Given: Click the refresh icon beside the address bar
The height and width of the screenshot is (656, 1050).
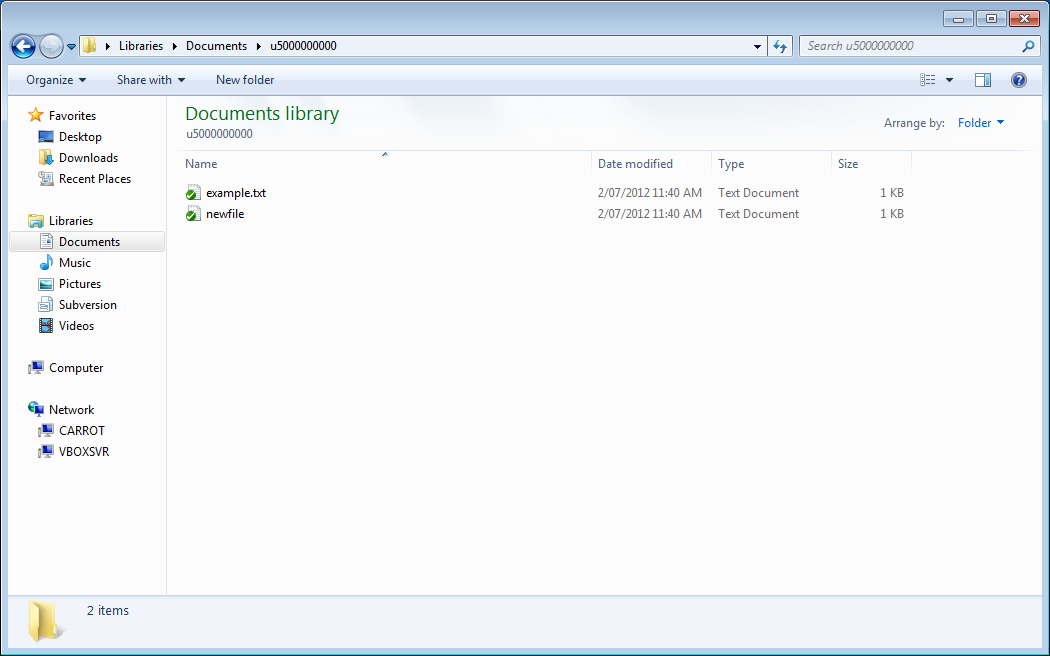Looking at the screenshot, I should tap(780, 45).
